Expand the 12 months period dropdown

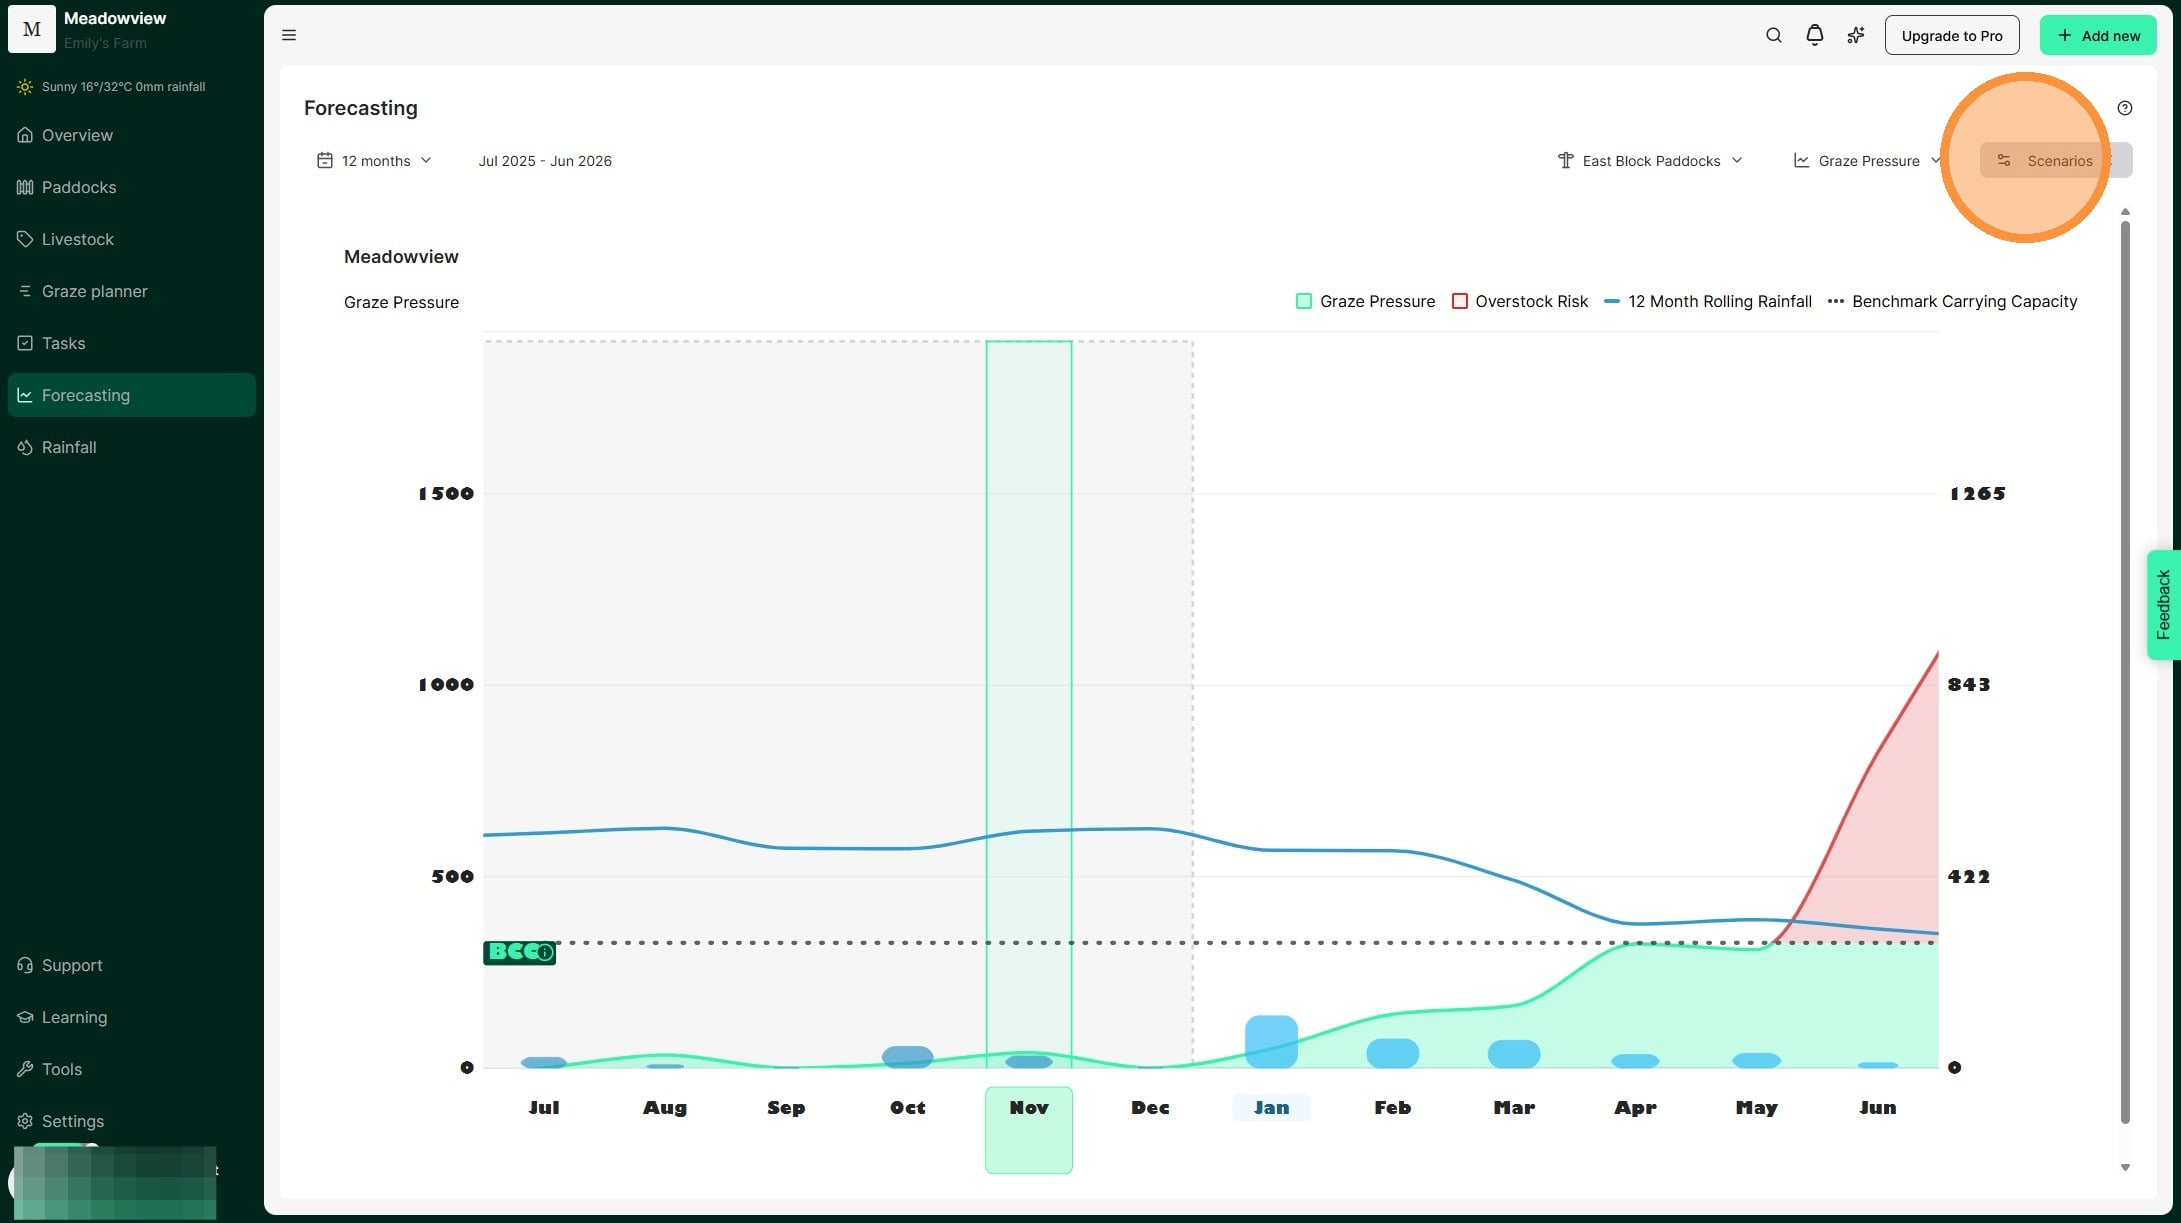374,160
